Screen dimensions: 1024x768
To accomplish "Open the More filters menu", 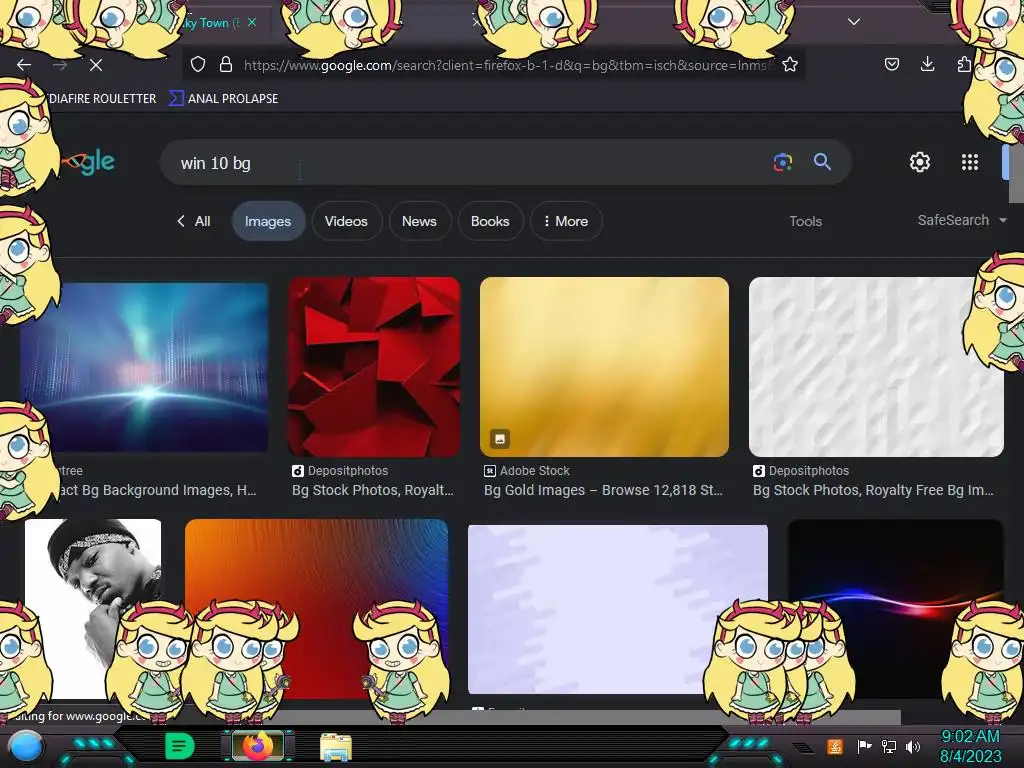I will pyautogui.click(x=566, y=221).
